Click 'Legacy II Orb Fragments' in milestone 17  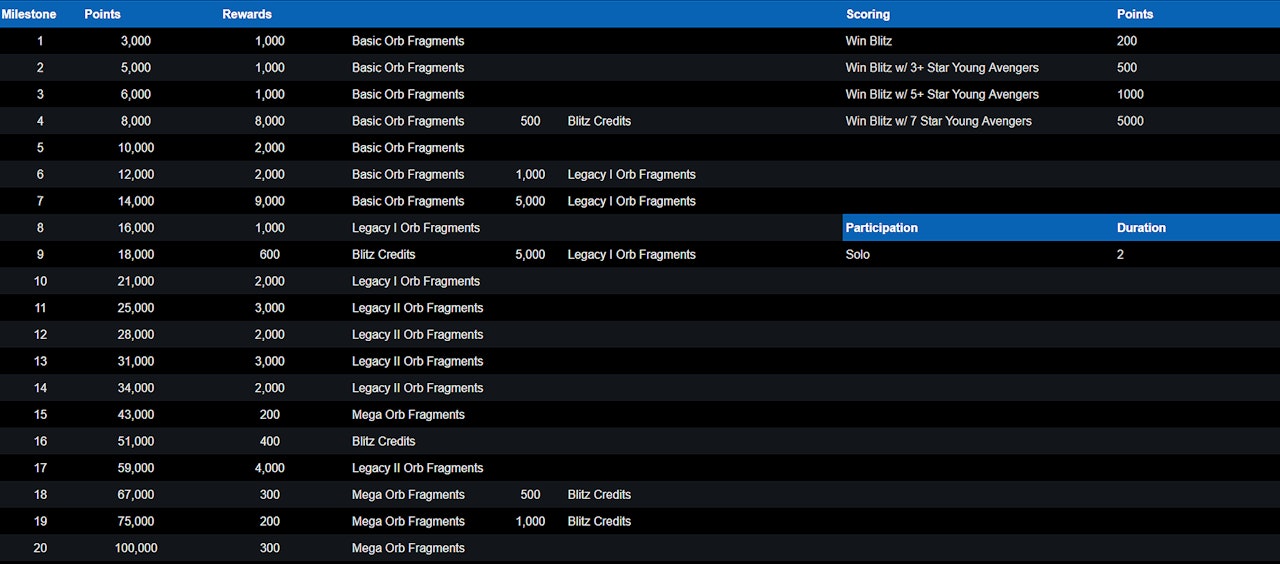click(x=417, y=468)
